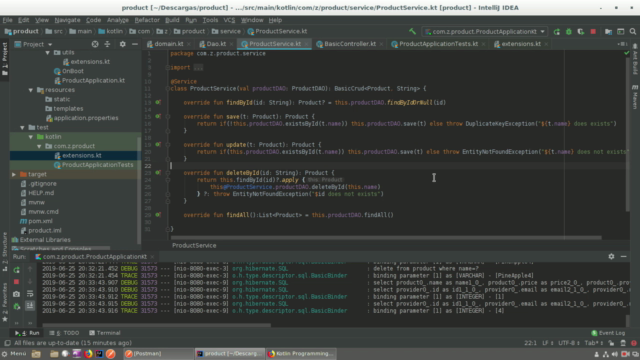Viewport: 640px width, 360px height.
Task: Minimize the Run tool window
Action: (x=623, y=256)
